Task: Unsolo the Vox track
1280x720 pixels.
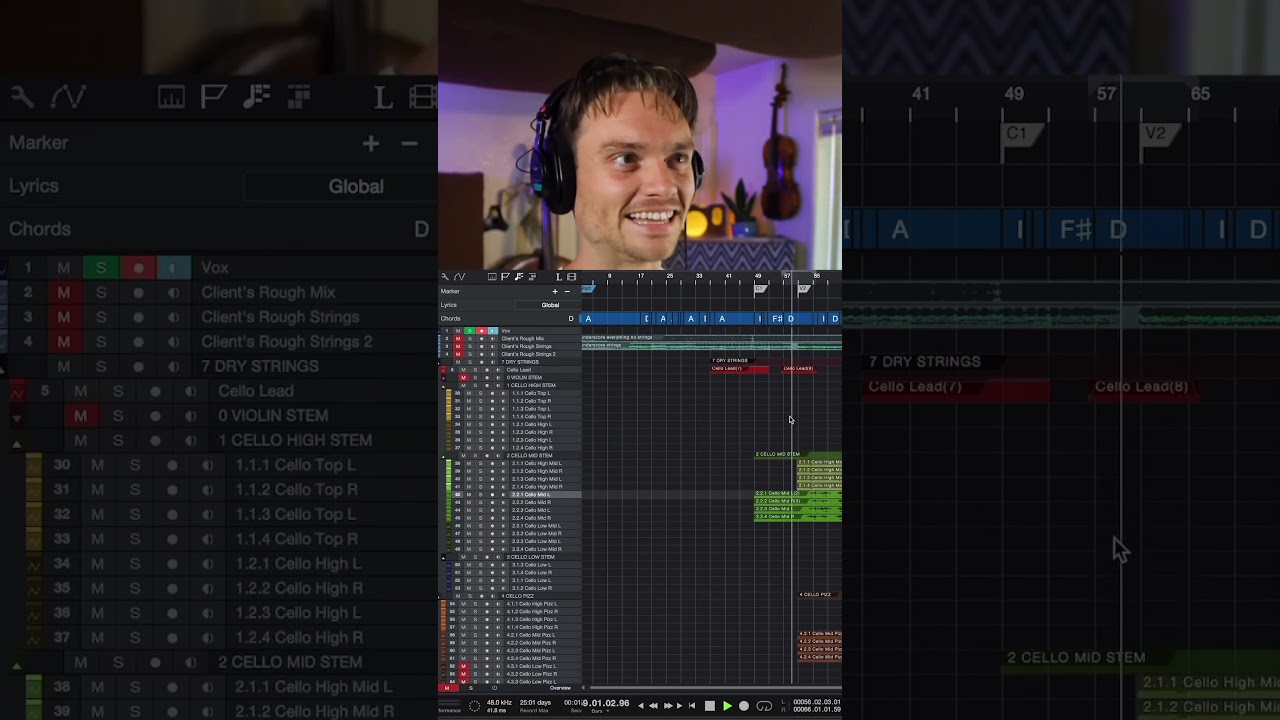Action: coord(470,331)
